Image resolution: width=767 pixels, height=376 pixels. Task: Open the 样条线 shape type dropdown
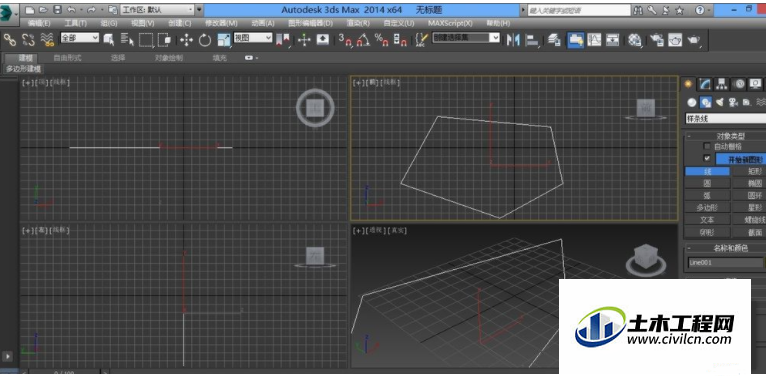[x=725, y=118]
